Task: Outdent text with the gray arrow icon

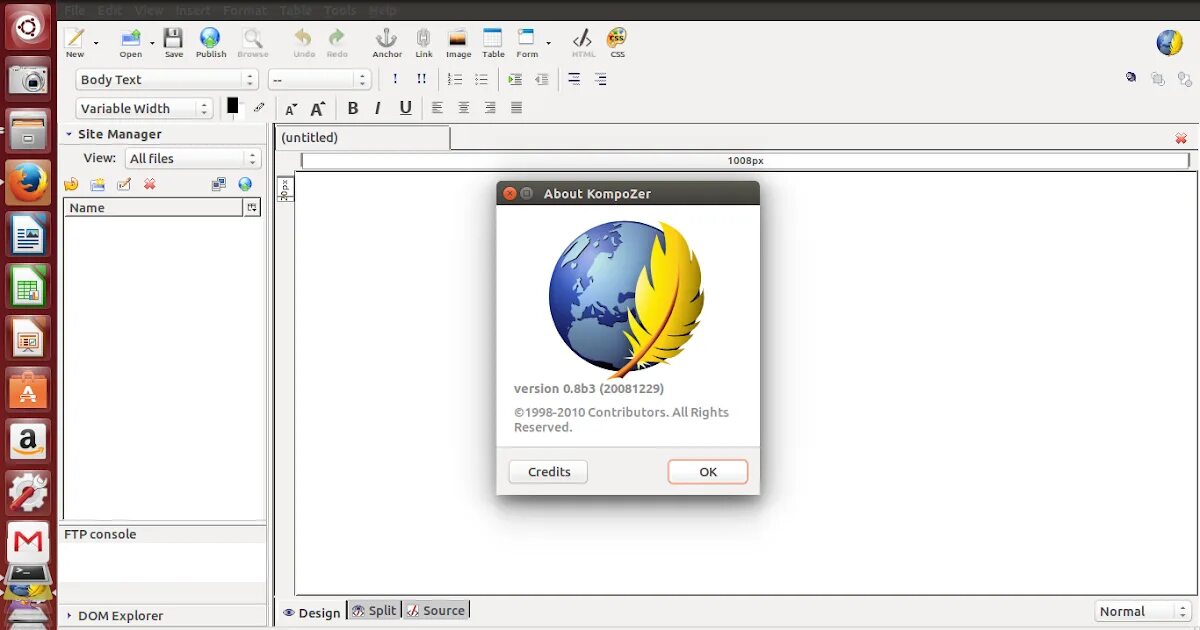Action: click(x=541, y=79)
